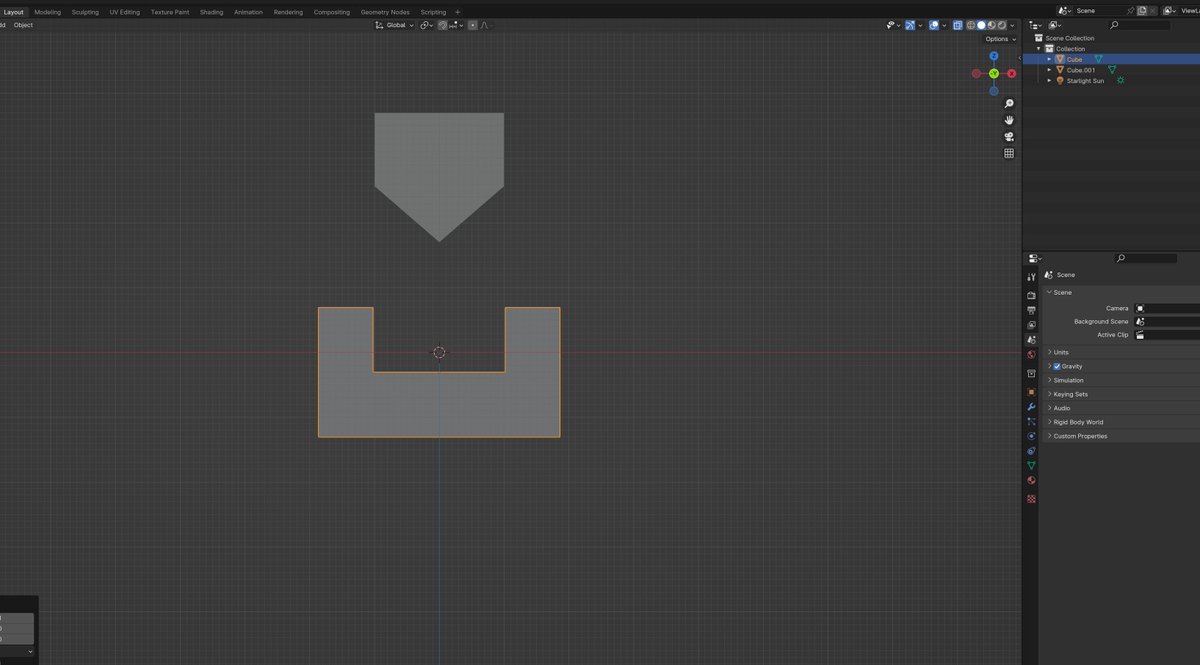Viewport: 1200px width, 665px height.
Task: Open the shading options dropdown arrow
Action: 1010,24
